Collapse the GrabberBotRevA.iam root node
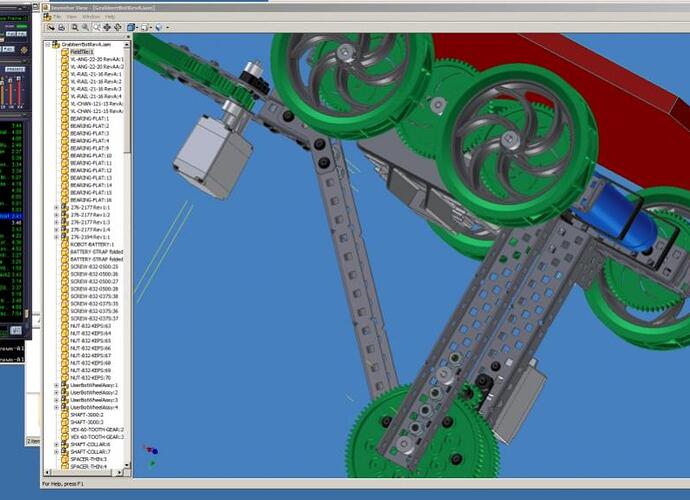Viewport: 690px width, 500px height. pos(48,44)
